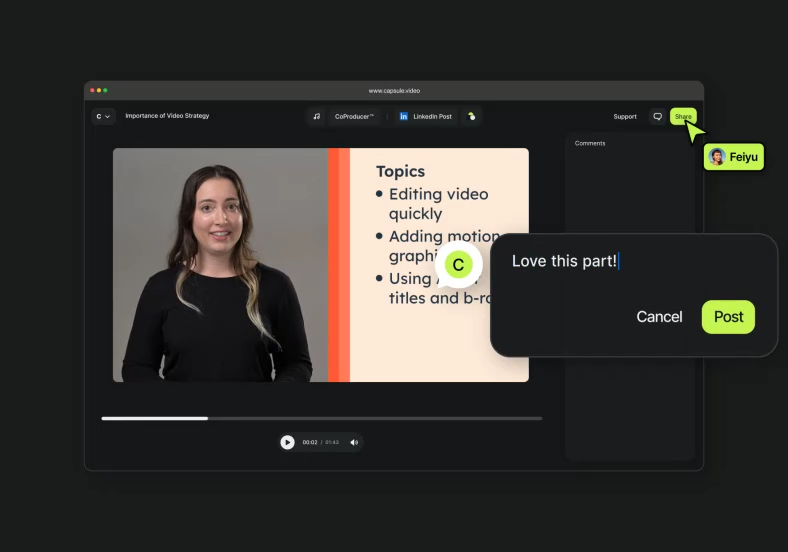Post the 'Love this part!' comment
This screenshot has height=552, width=788.
coord(728,317)
